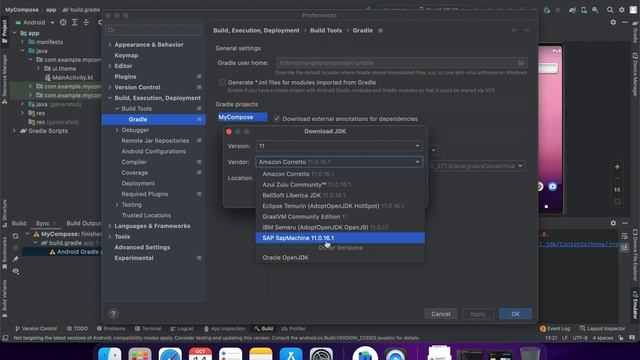Expand Languages & Frameworks settings
This screenshot has width=640, height=360.
[109, 226]
